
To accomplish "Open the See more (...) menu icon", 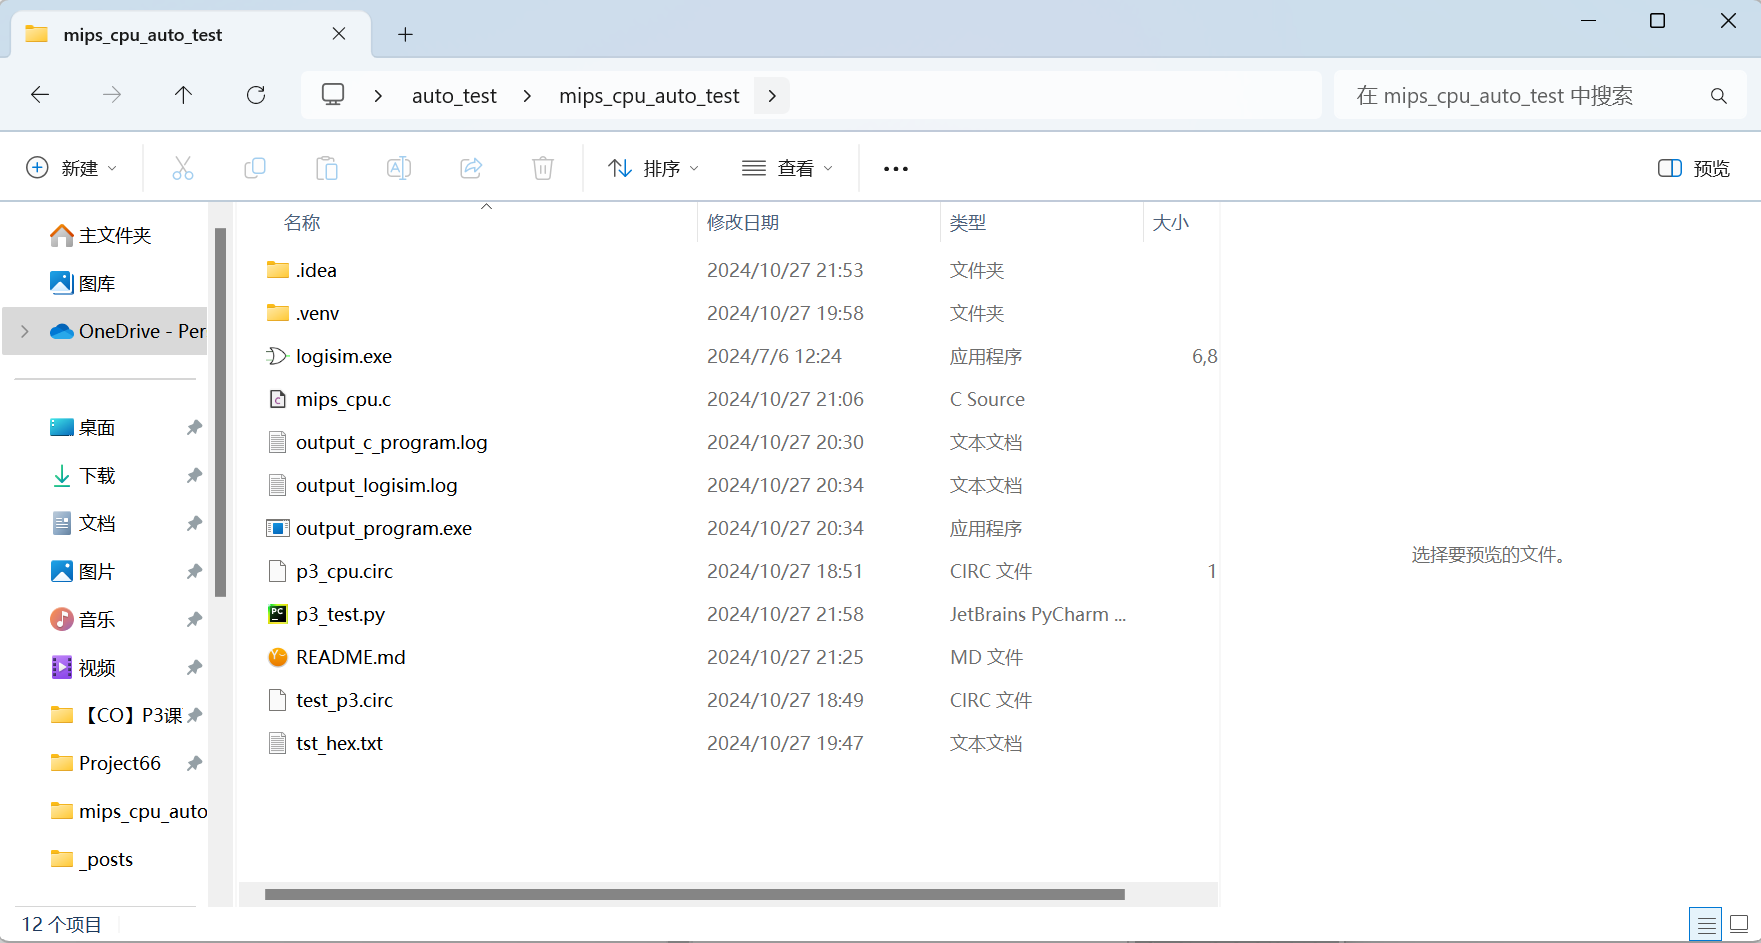I will (894, 167).
